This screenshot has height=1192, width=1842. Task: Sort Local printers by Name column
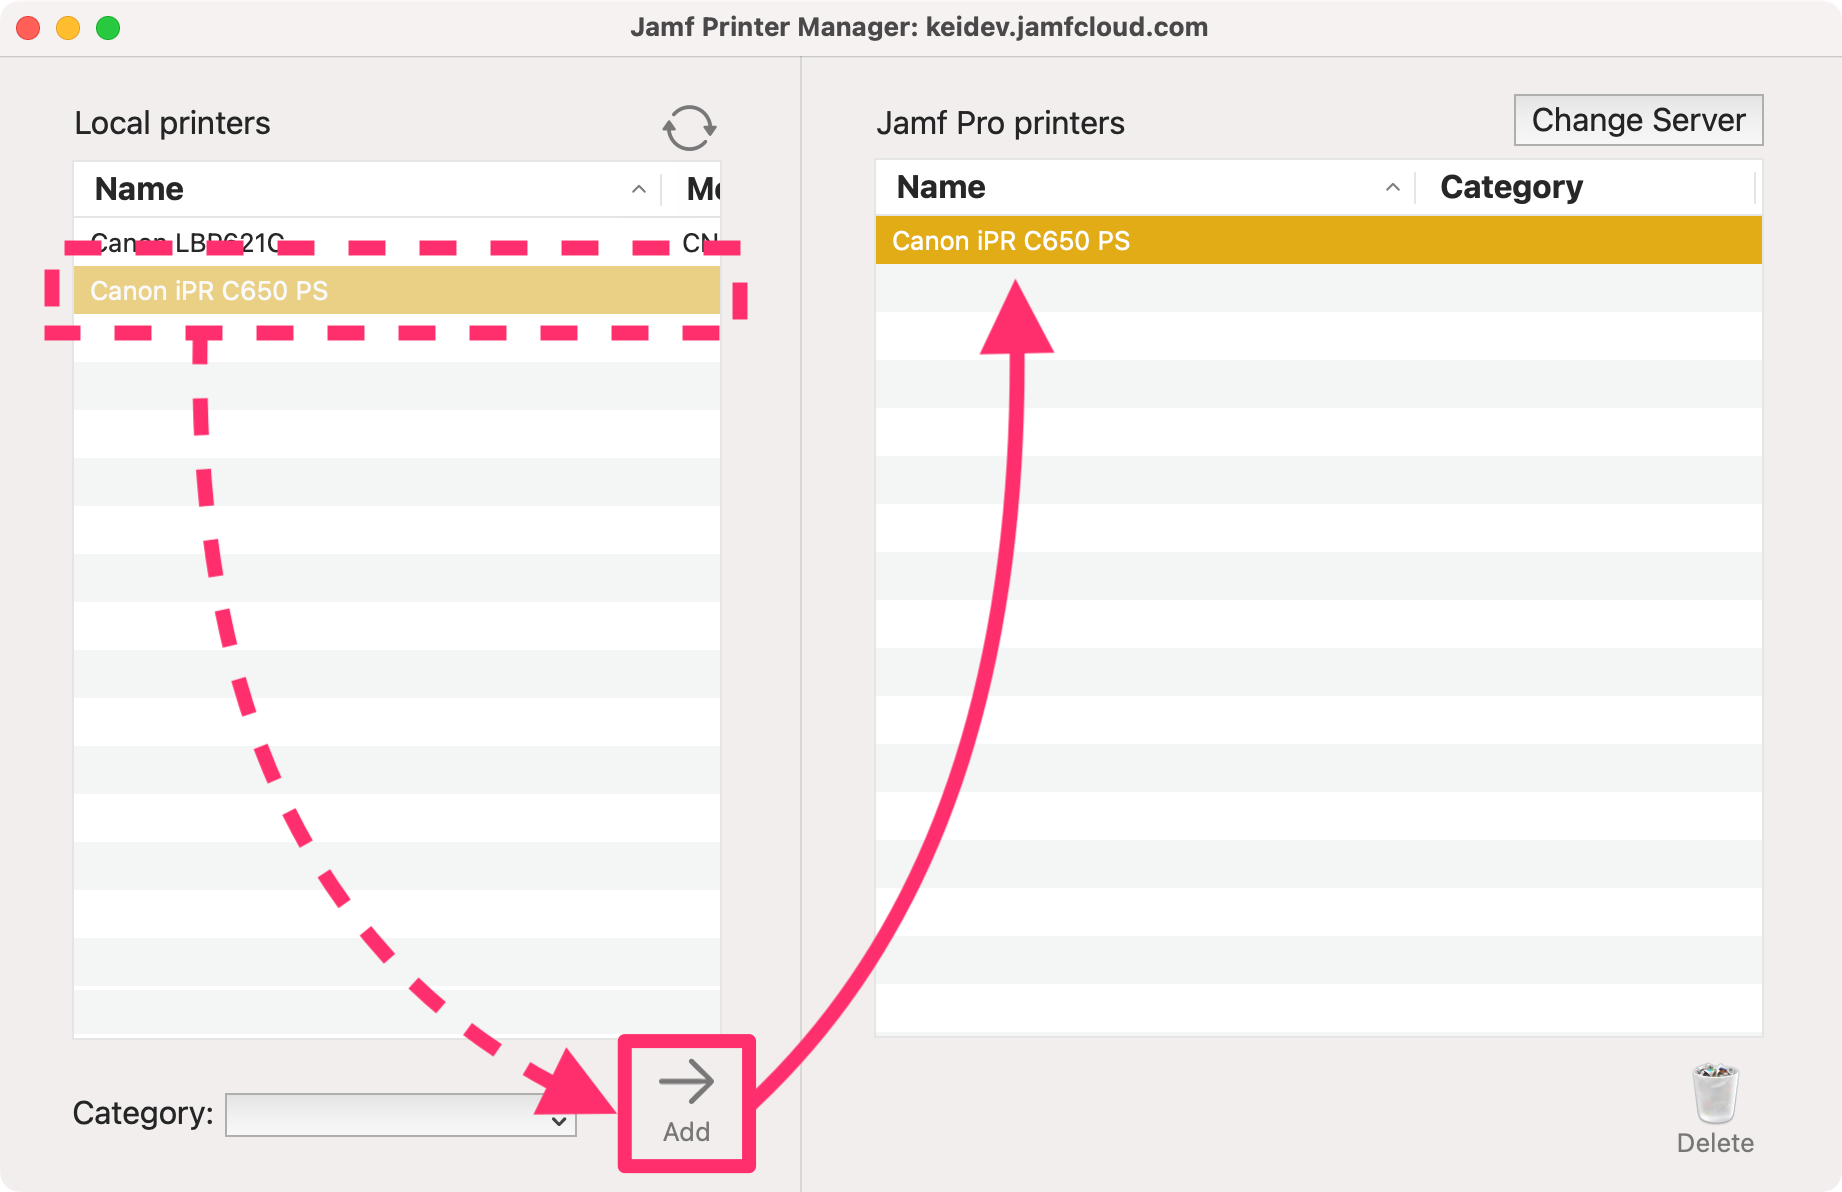coord(367,189)
